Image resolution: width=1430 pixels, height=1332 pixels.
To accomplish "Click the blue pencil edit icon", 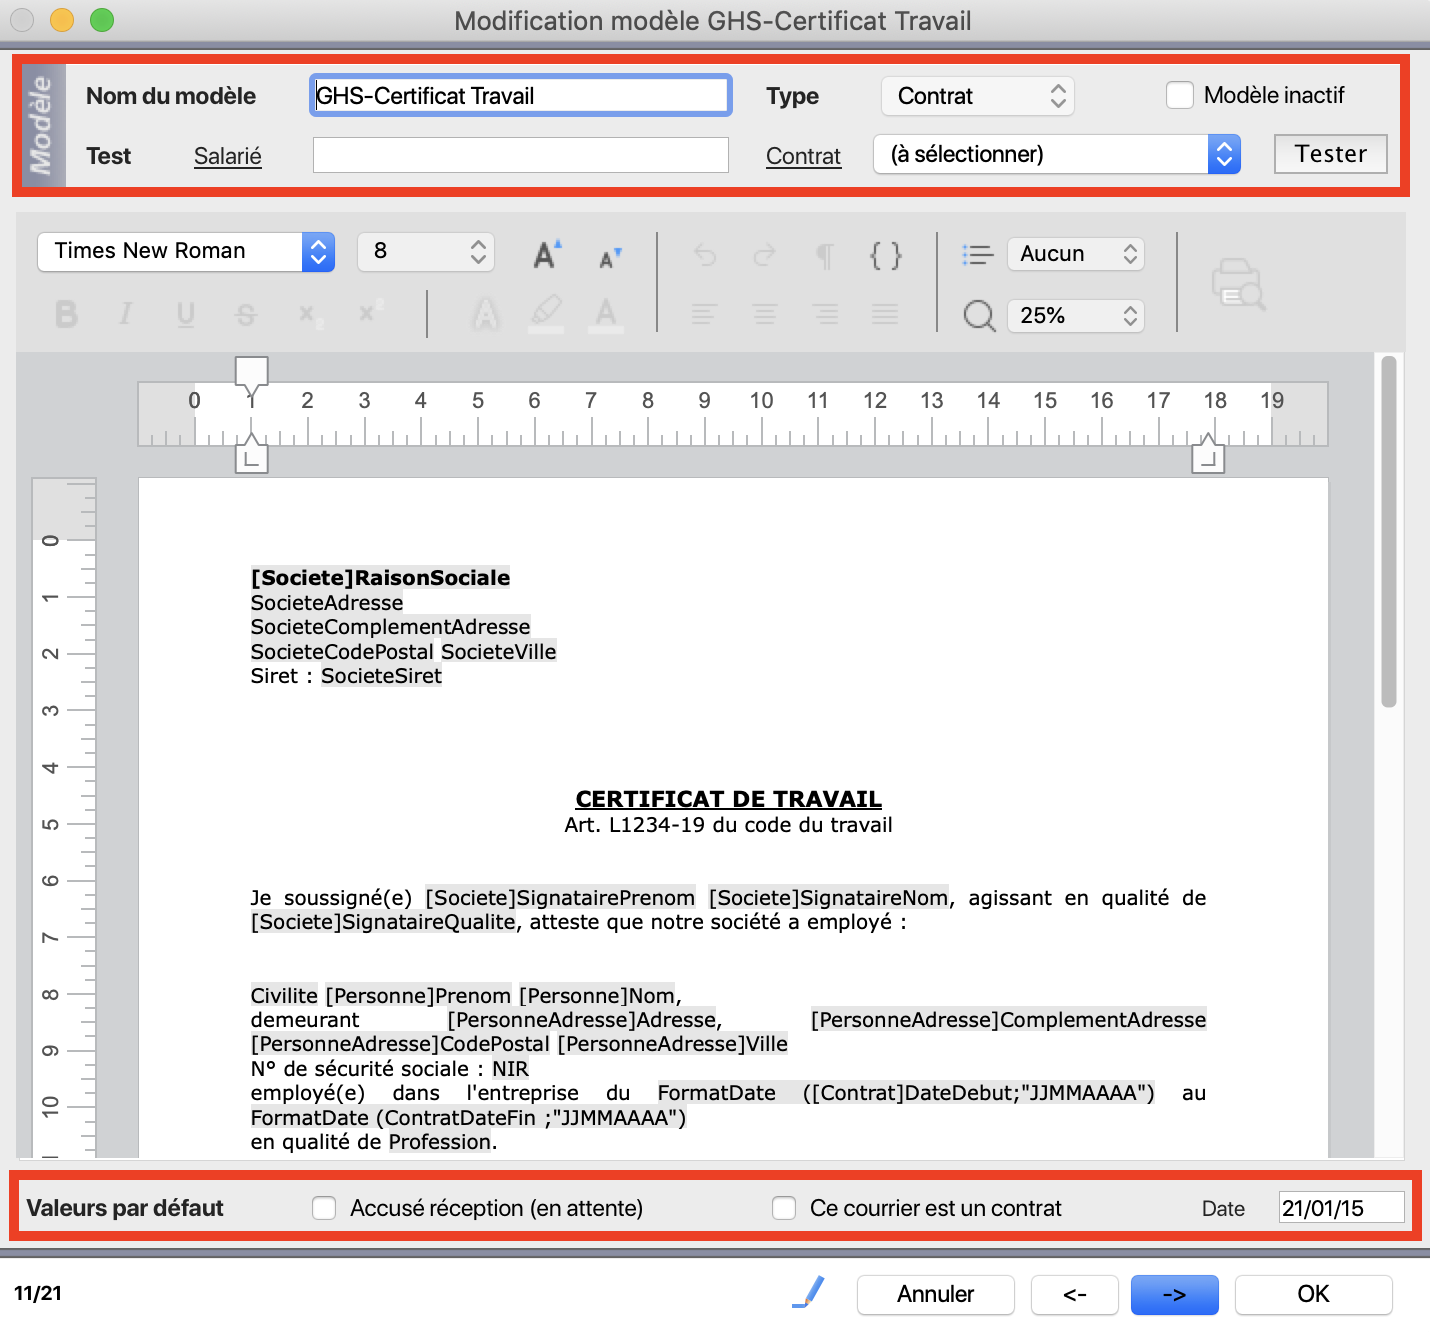I will [809, 1292].
